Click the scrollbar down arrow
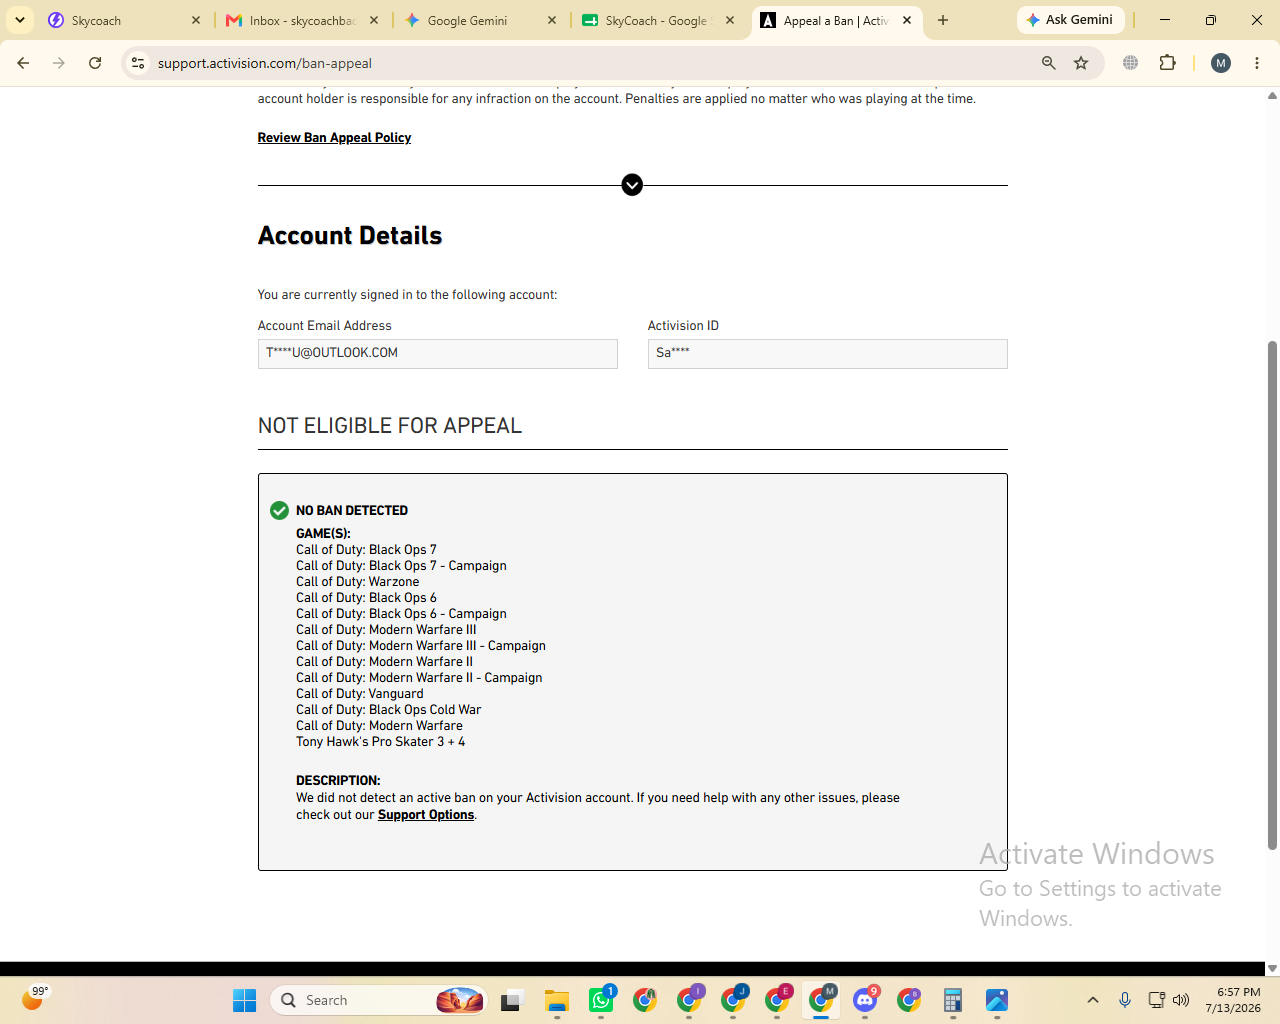 pos(1272,968)
